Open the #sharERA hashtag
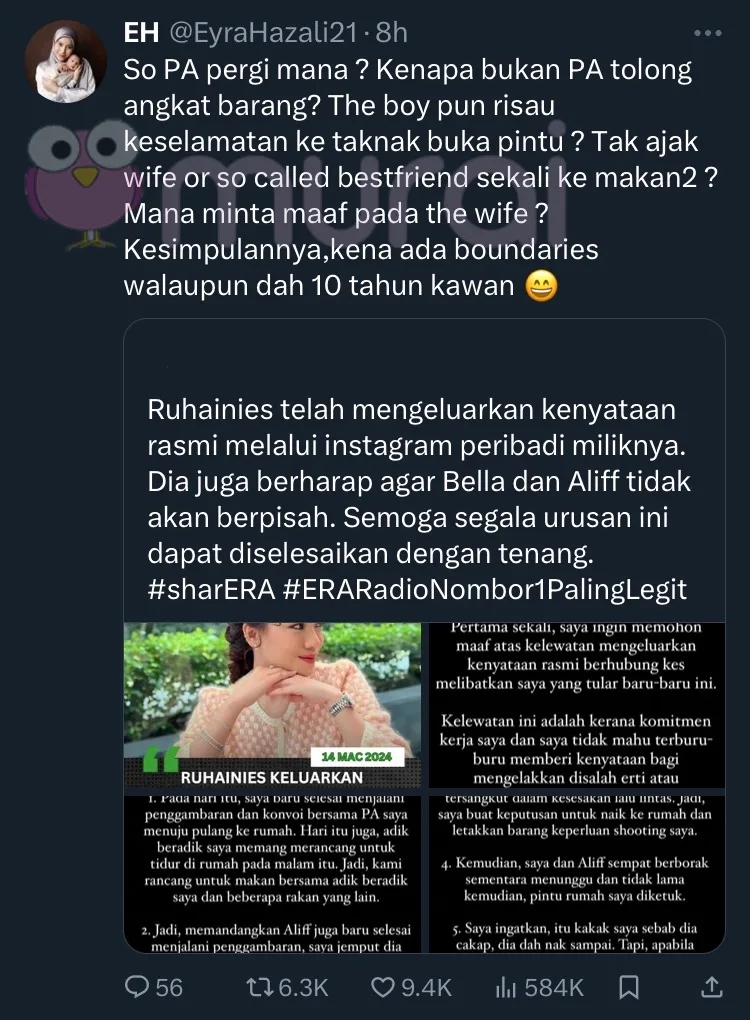 211,589
